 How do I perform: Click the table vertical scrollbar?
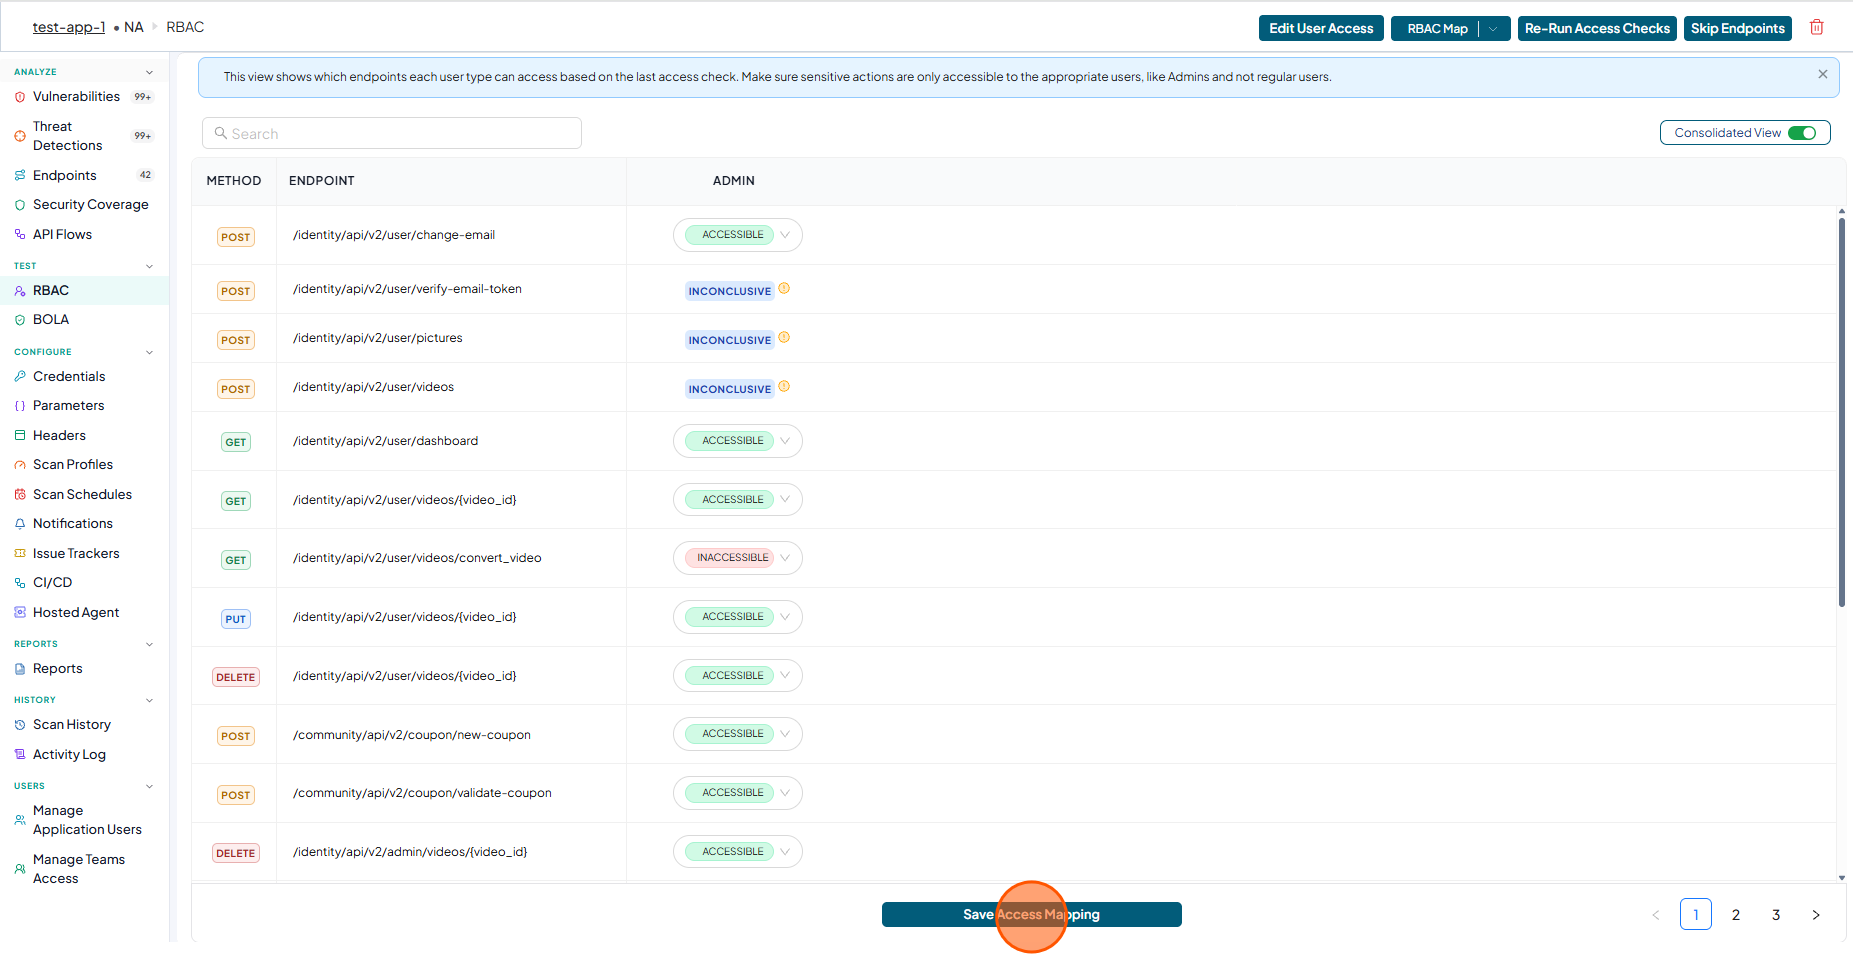1841,412
